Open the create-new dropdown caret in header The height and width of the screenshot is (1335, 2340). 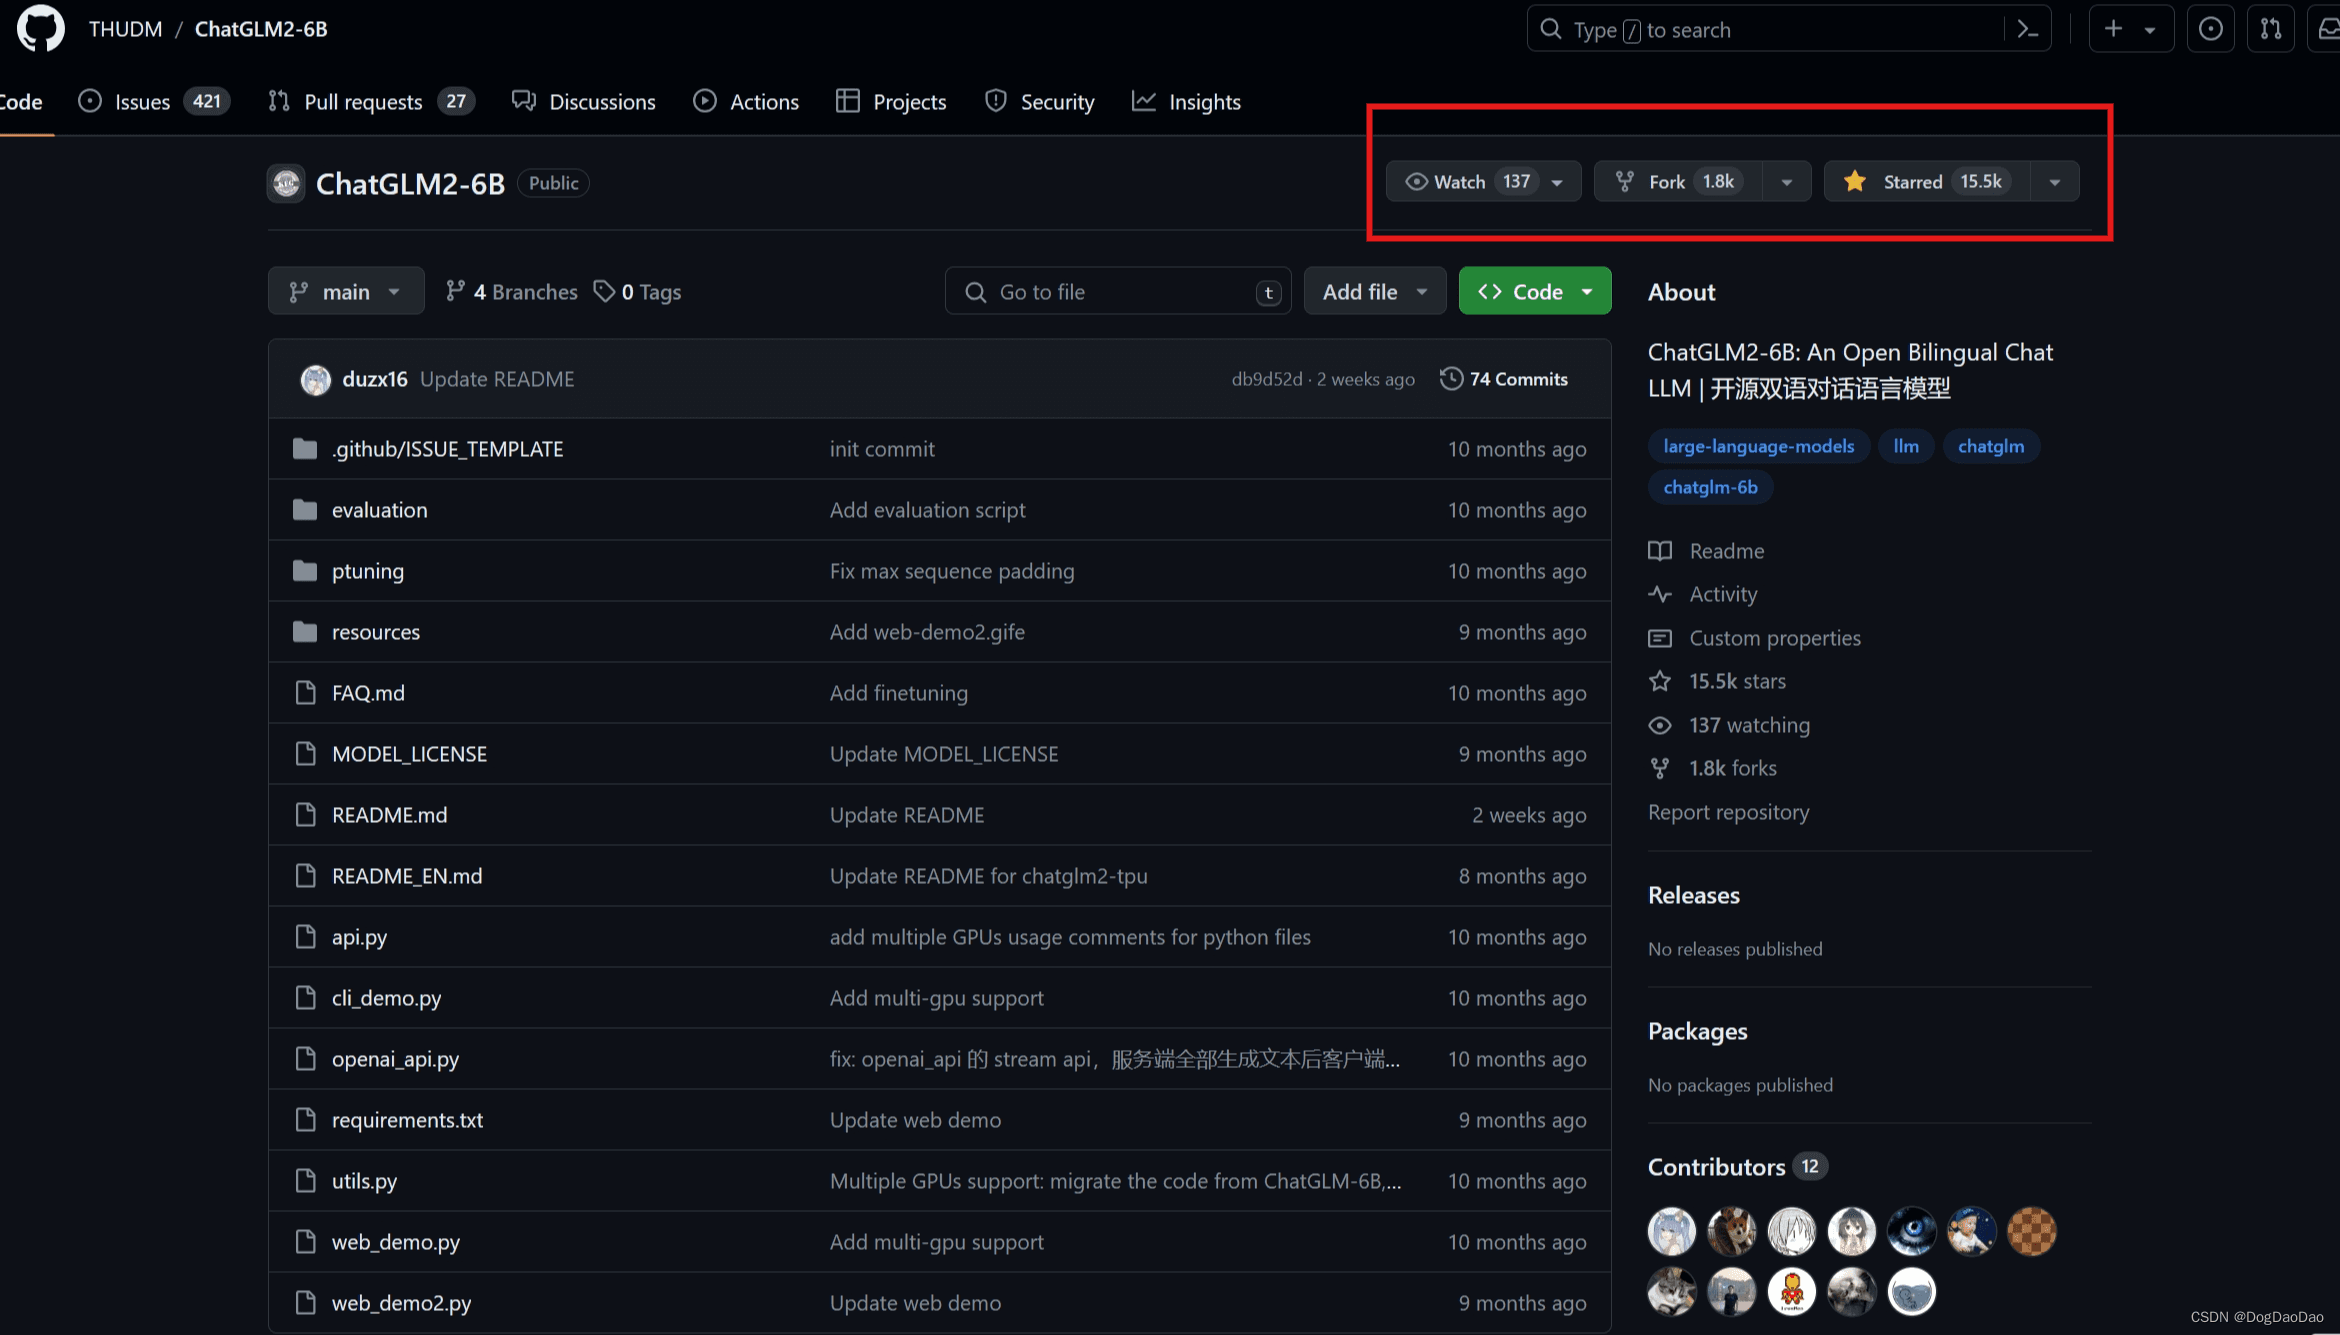(x=2150, y=30)
